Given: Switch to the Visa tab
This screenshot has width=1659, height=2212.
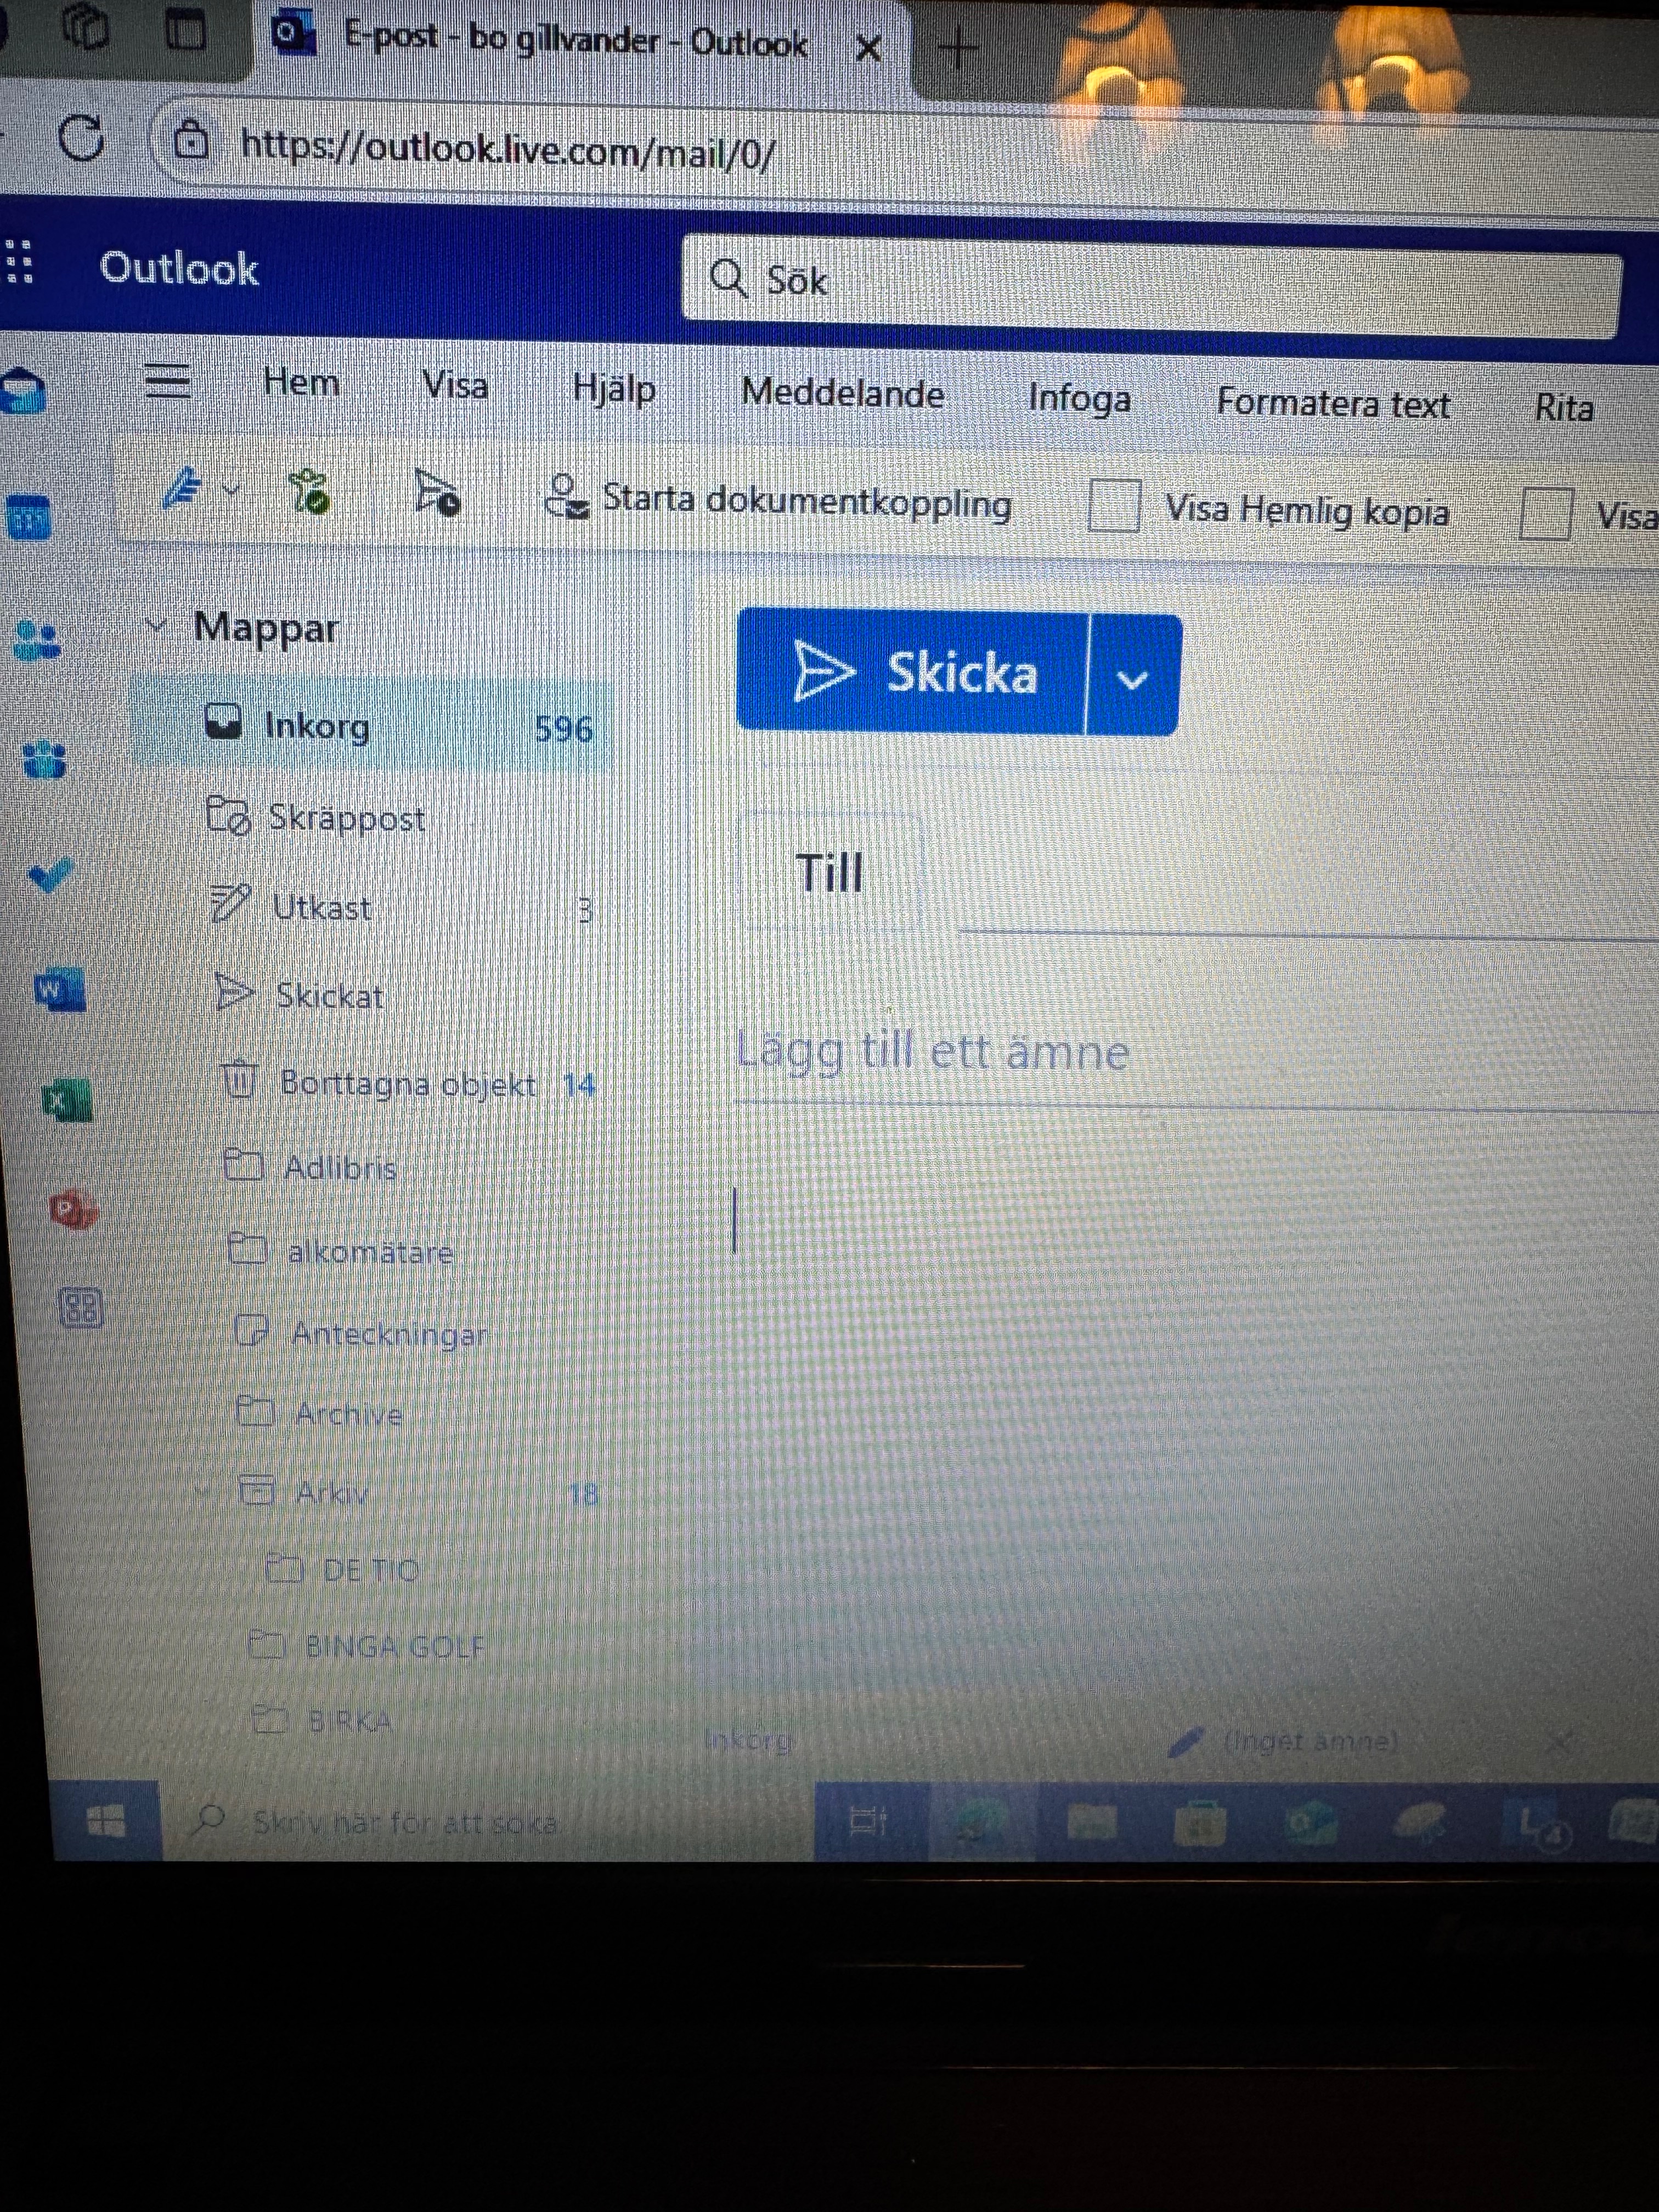Looking at the screenshot, I should tap(455, 385).
